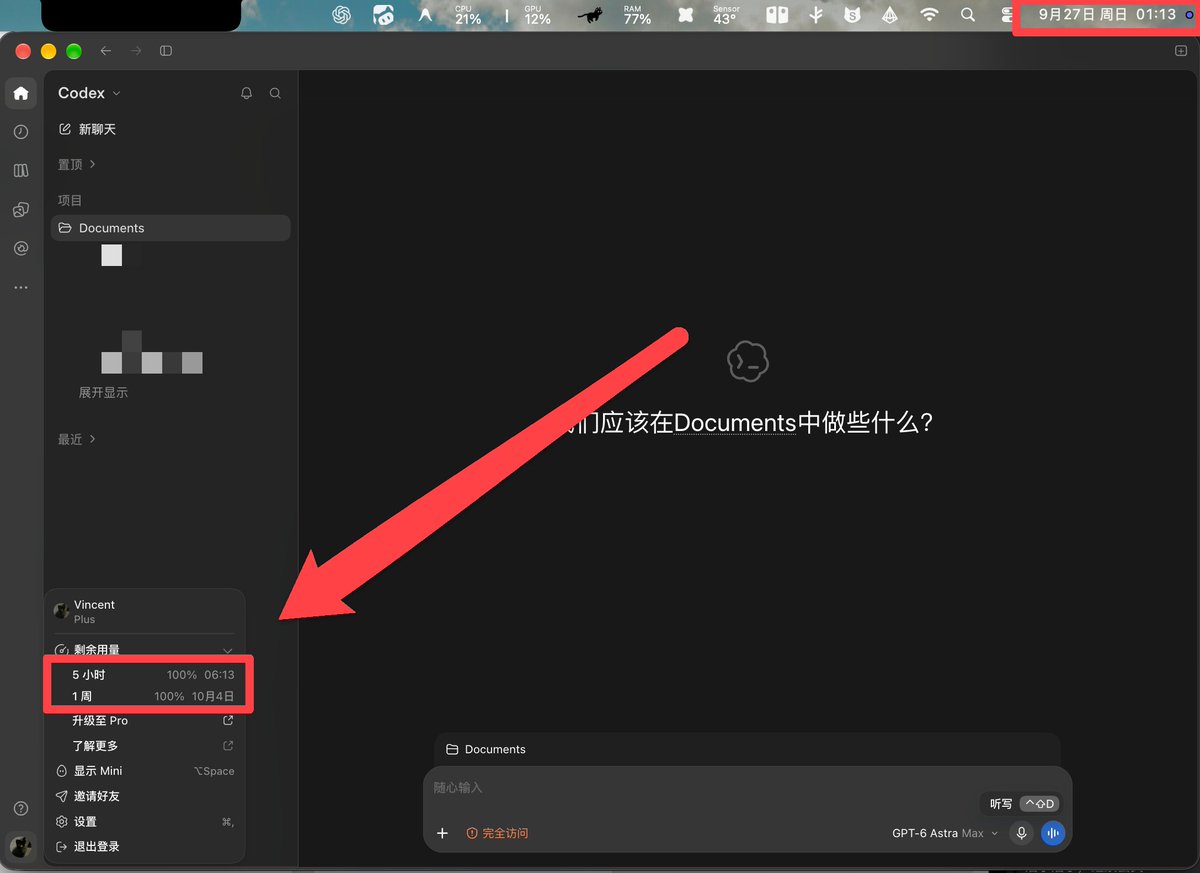This screenshot has height=873, width=1200.
Task: Open the clock history icon in left rail
Action: (21, 132)
